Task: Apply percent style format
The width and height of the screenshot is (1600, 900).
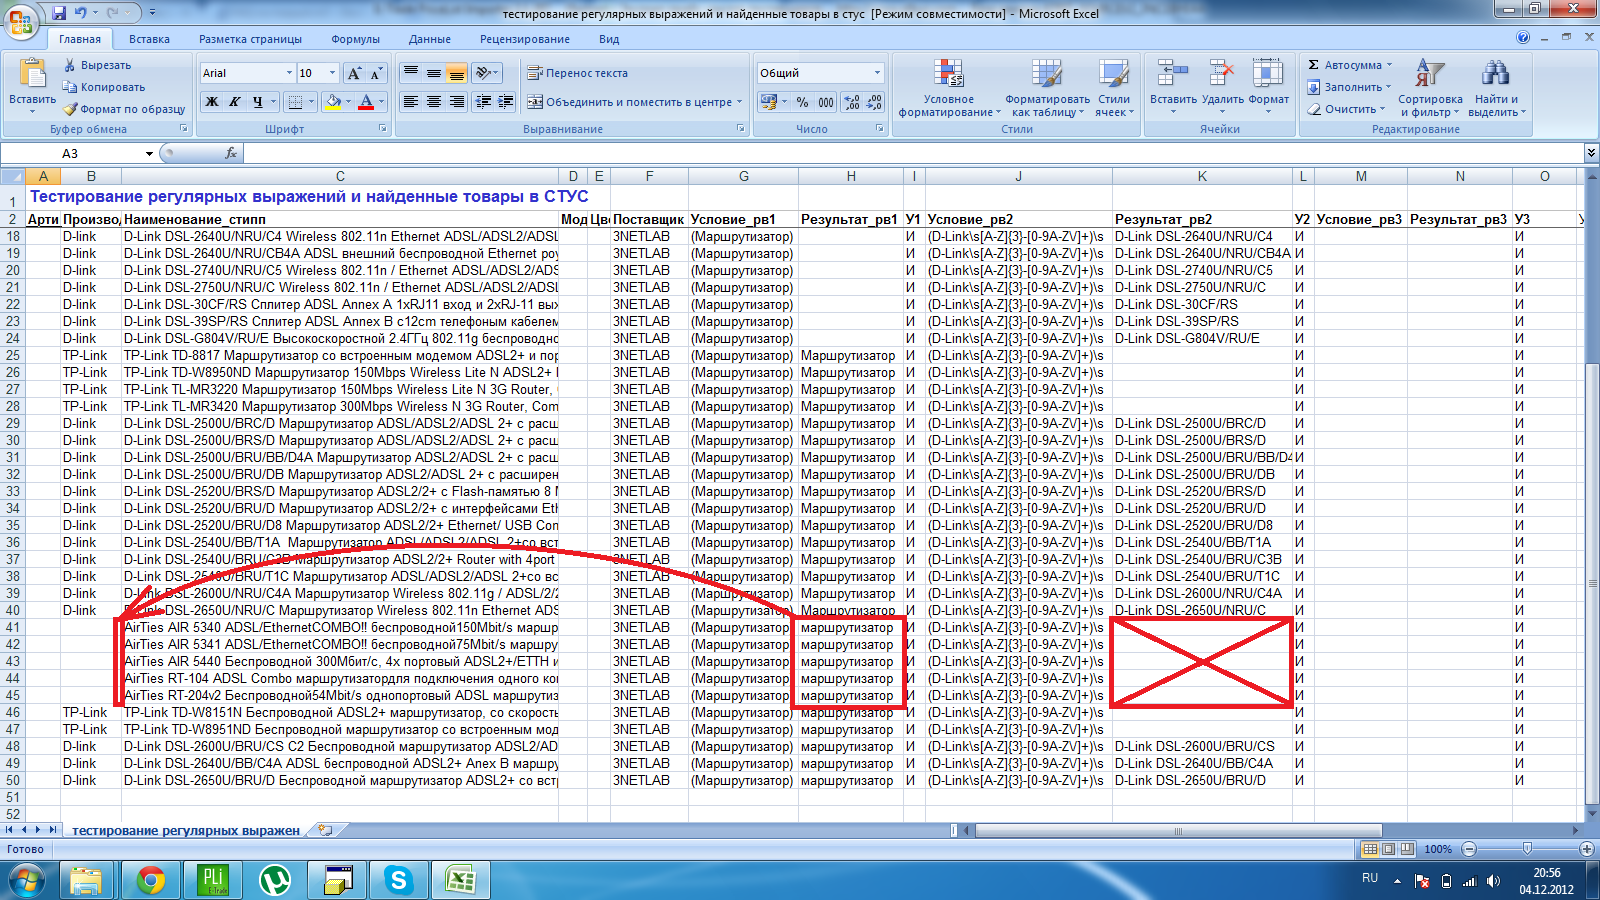Action: [x=802, y=102]
